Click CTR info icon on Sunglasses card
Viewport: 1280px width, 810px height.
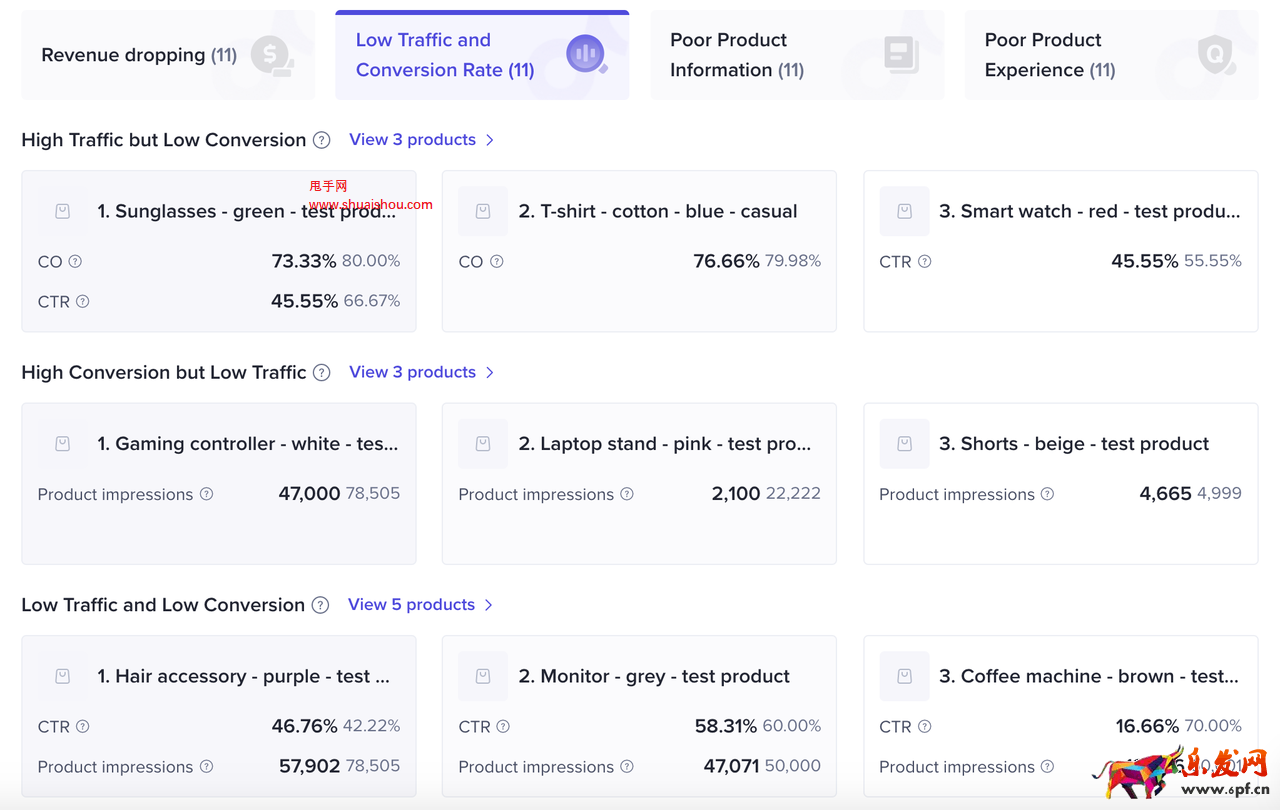click(x=83, y=302)
